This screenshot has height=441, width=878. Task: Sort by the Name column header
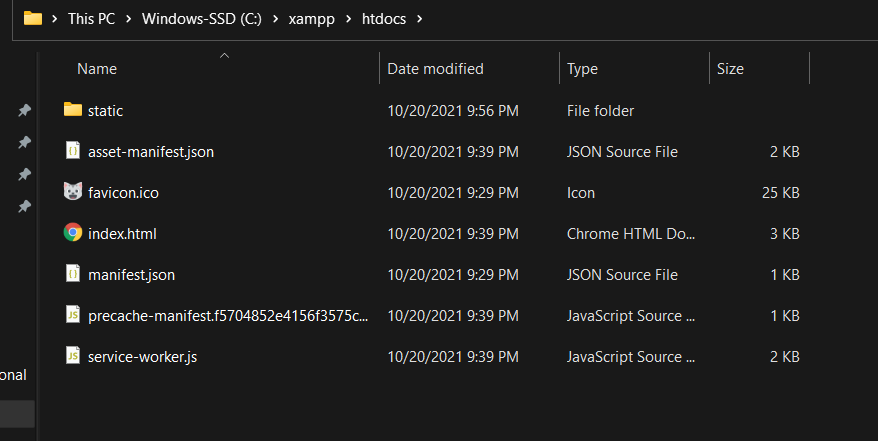pos(97,69)
